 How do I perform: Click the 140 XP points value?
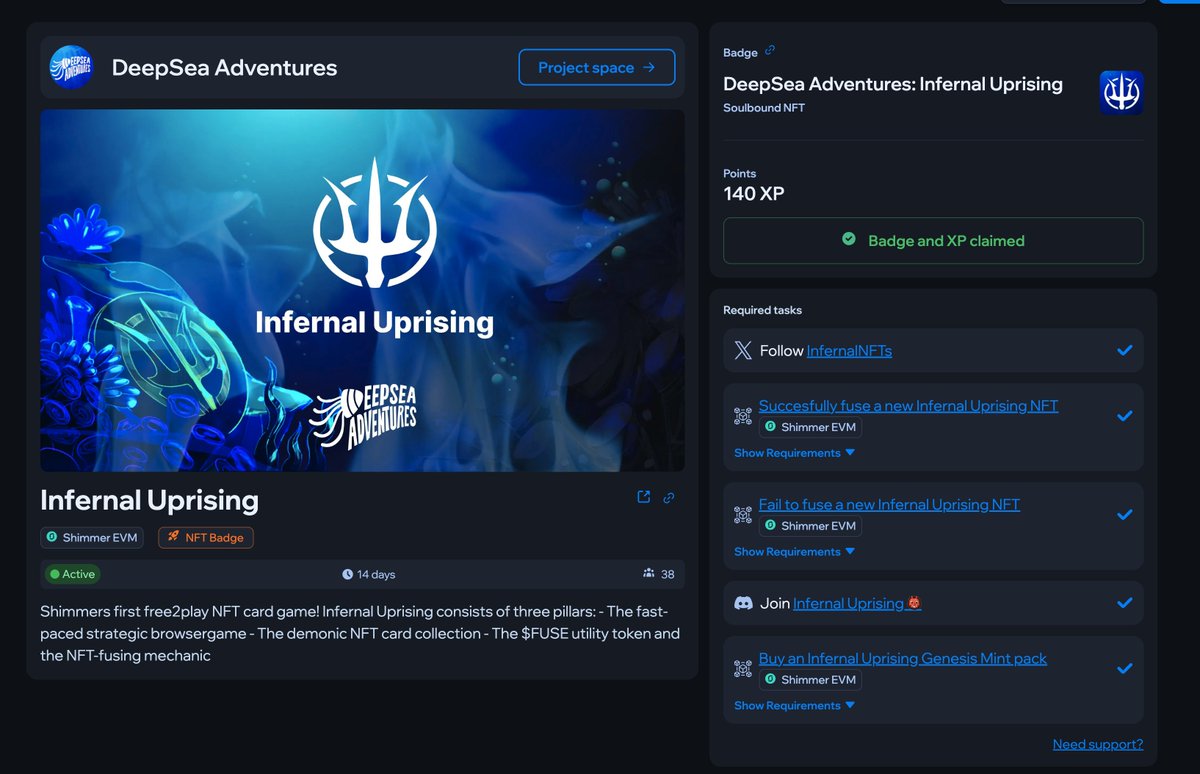click(754, 194)
